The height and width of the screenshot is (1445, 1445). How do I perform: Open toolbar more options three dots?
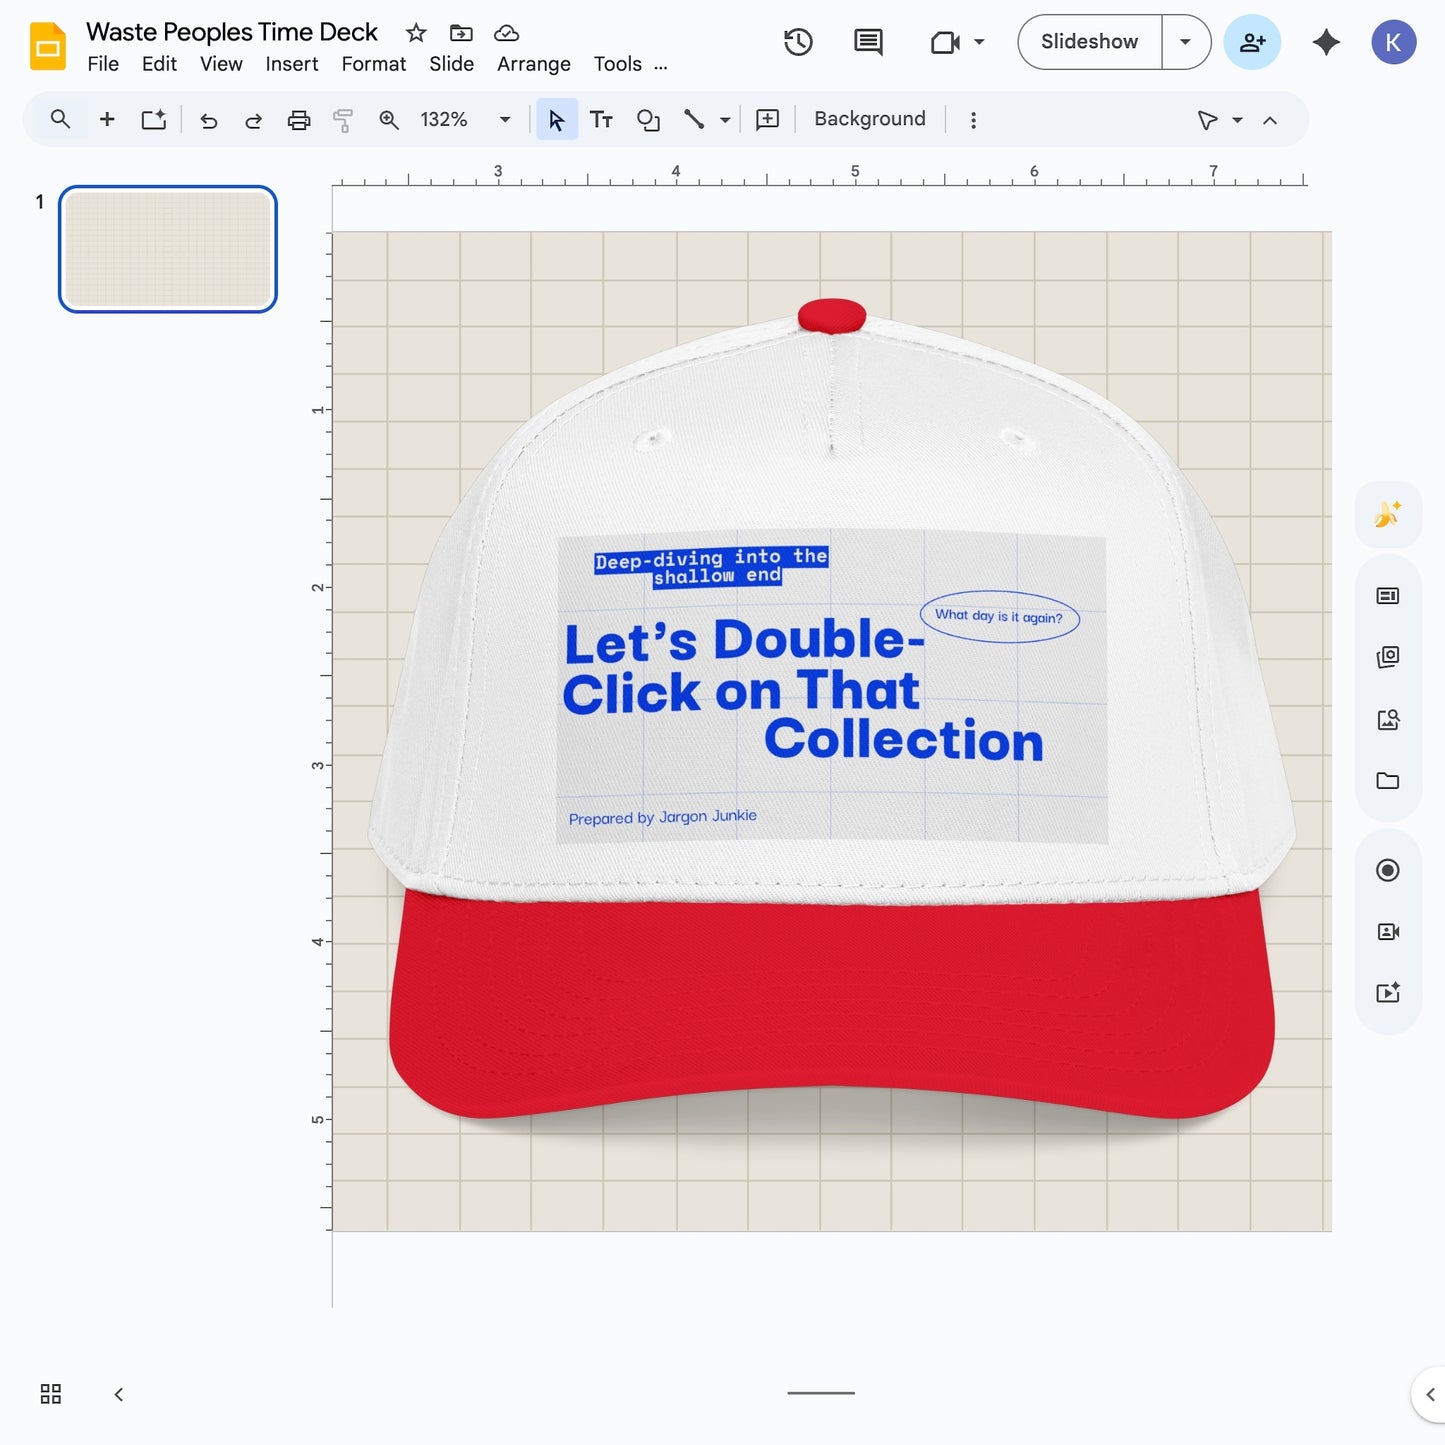pyautogui.click(x=973, y=120)
